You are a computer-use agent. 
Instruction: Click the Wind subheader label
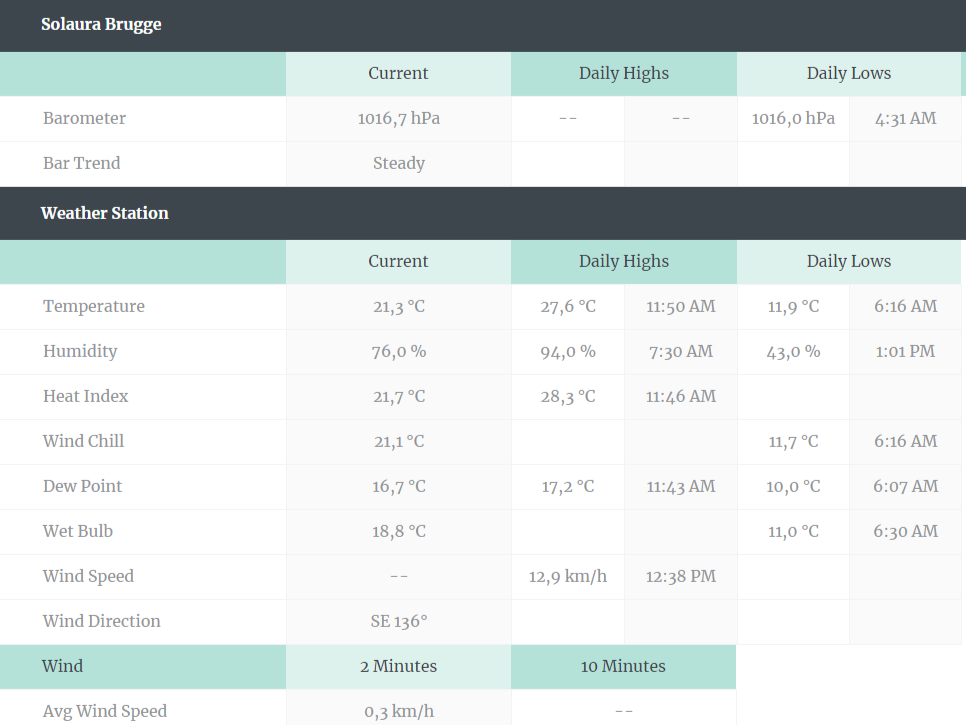pos(62,666)
